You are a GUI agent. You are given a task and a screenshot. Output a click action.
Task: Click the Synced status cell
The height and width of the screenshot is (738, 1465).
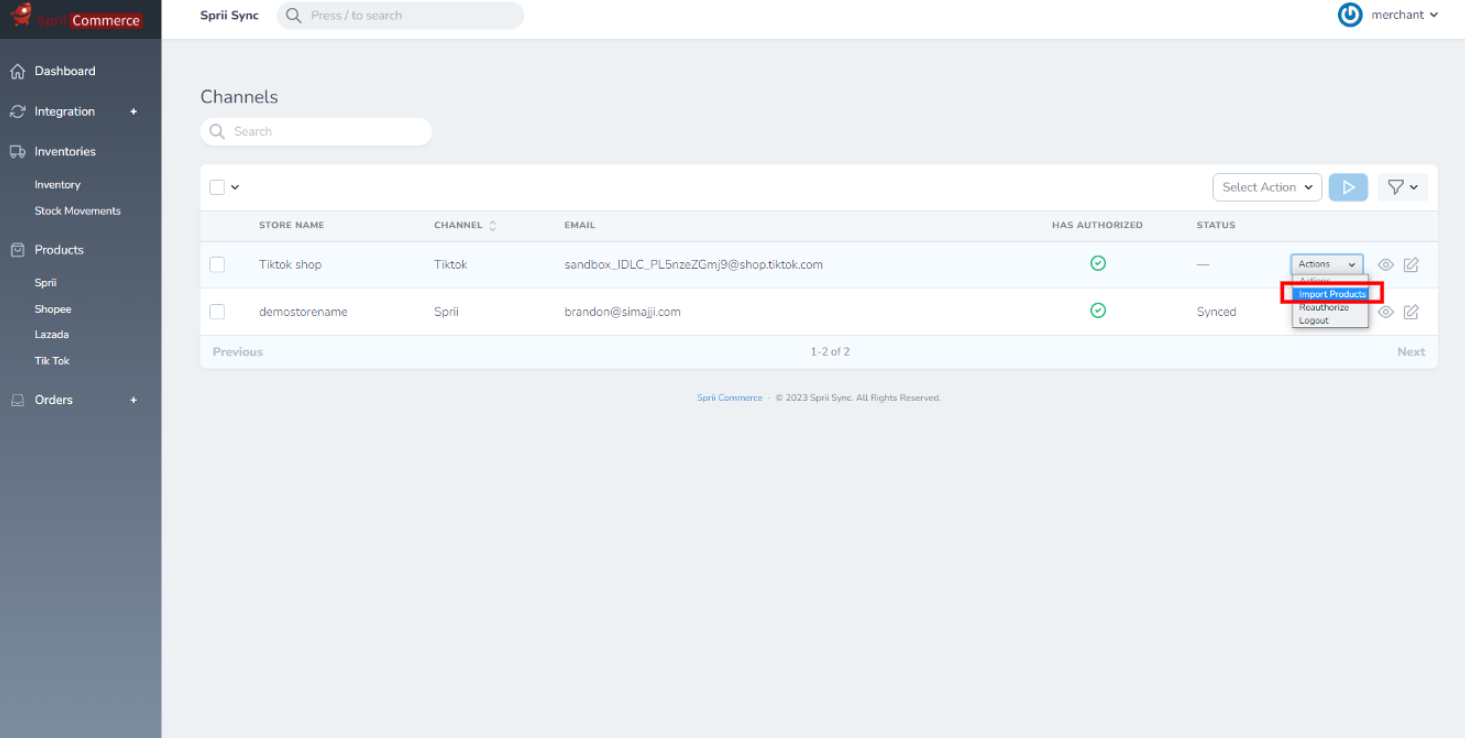coord(1216,312)
